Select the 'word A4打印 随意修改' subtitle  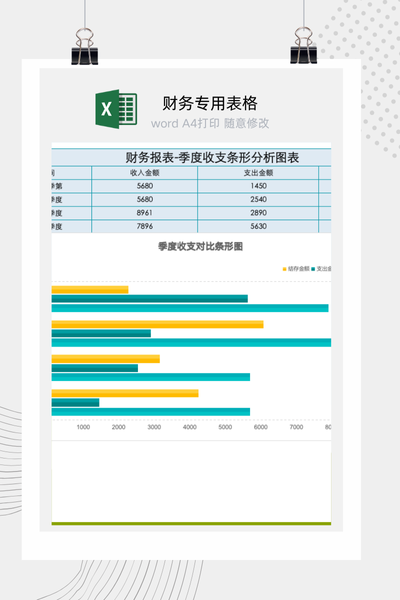(x=210, y=123)
